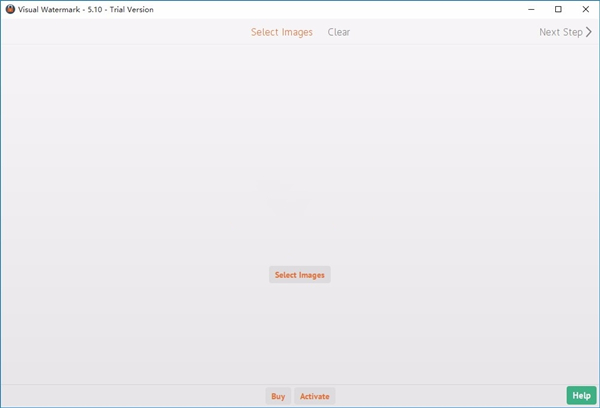600x408 pixels.
Task: Close the Visual Watermark window
Action: (585, 9)
